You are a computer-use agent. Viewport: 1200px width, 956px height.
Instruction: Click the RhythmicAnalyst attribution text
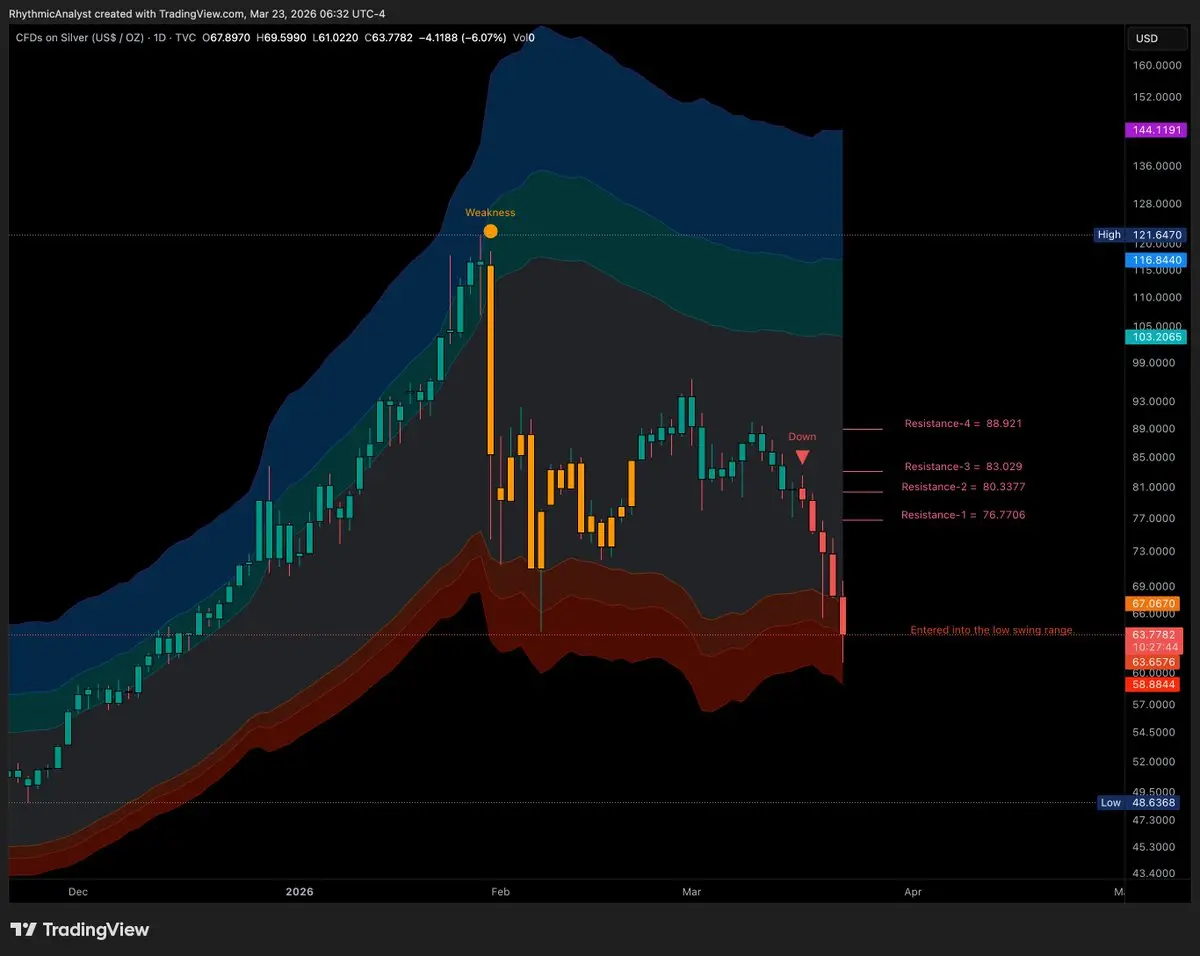[197, 13]
